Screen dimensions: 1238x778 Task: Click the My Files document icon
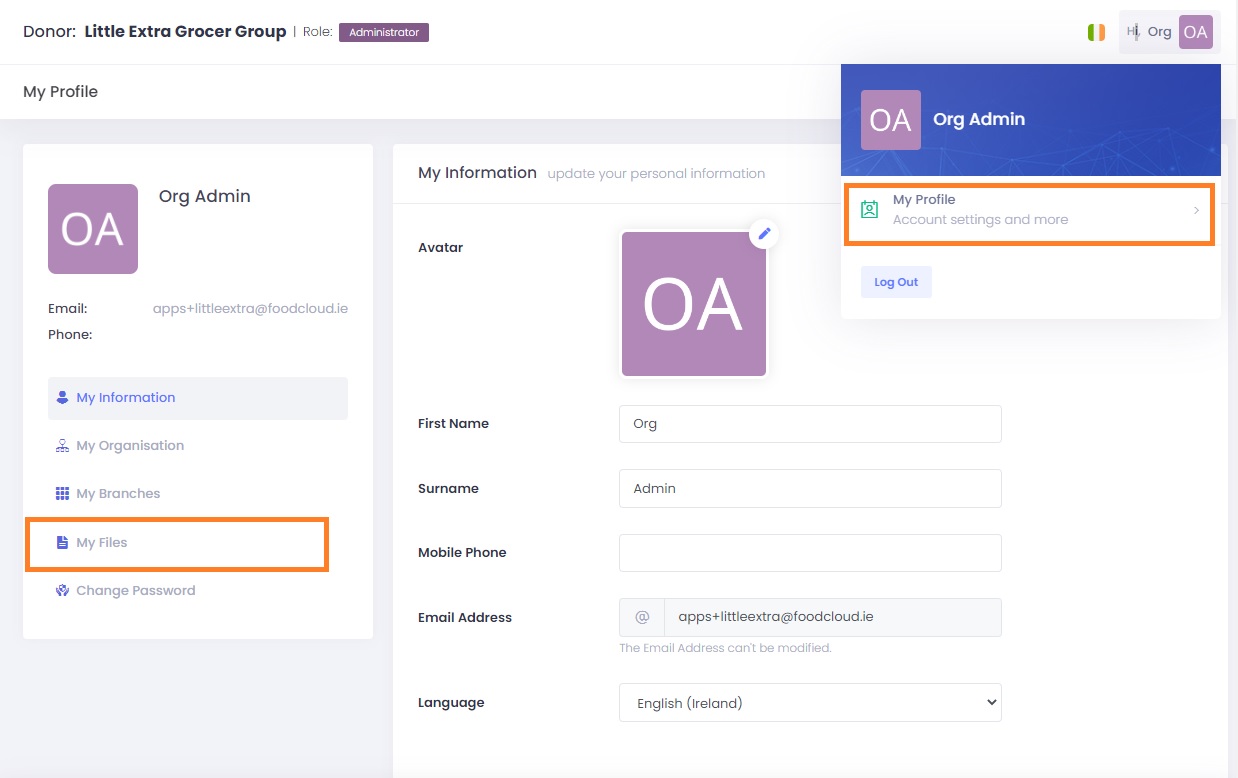pos(62,542)
